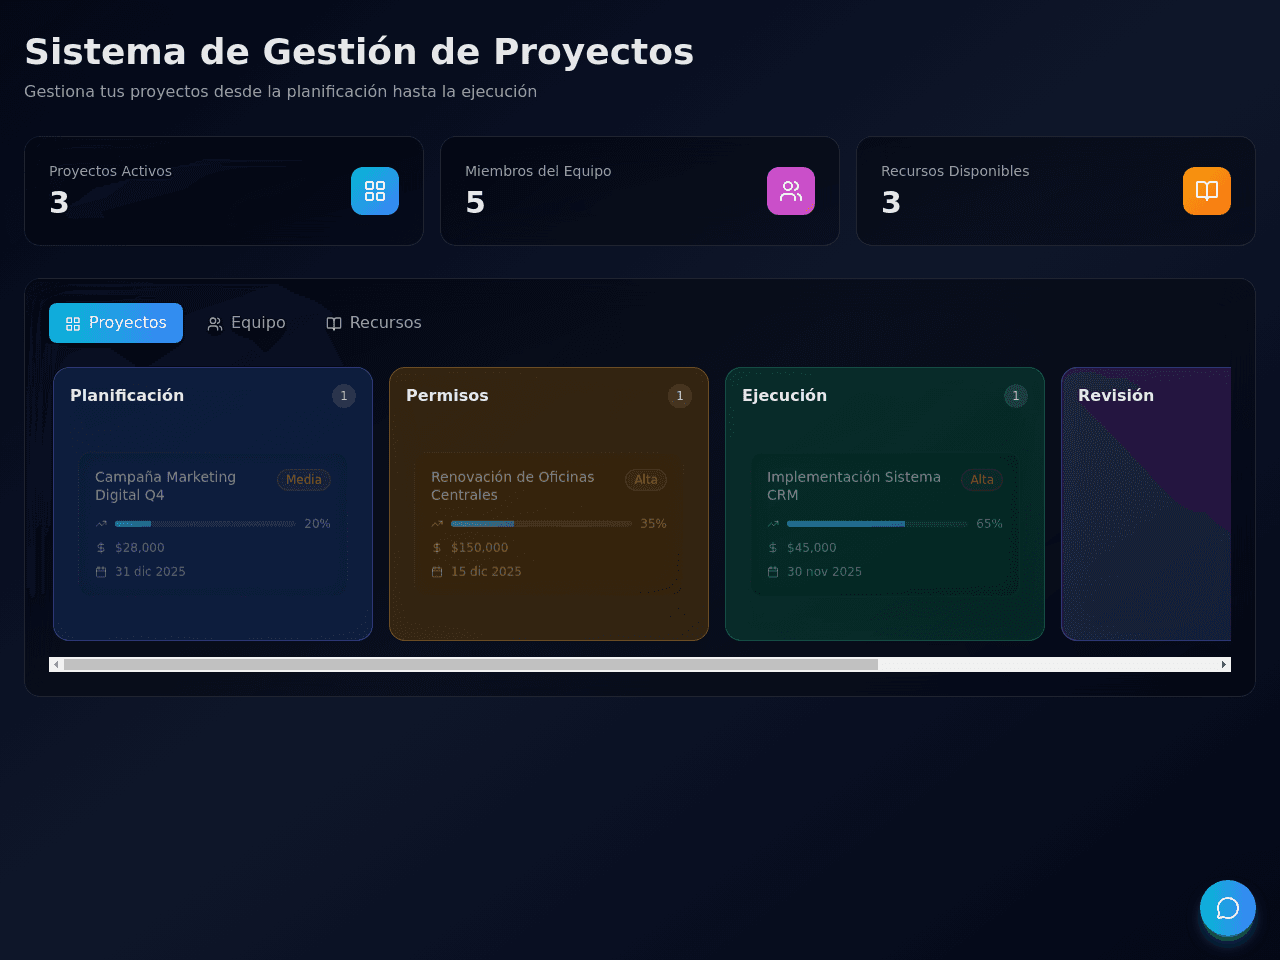The height and width of the screenshot is (960, 1280).
Task: Click the orange book icon for Recursos Disponibles
Action: pyautogui.click(x=1207, y=191)
